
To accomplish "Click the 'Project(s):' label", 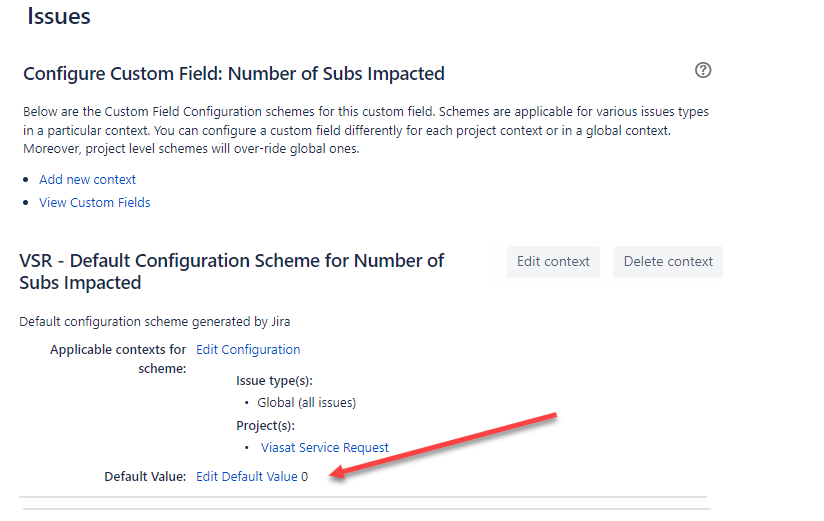I will 265,425.
